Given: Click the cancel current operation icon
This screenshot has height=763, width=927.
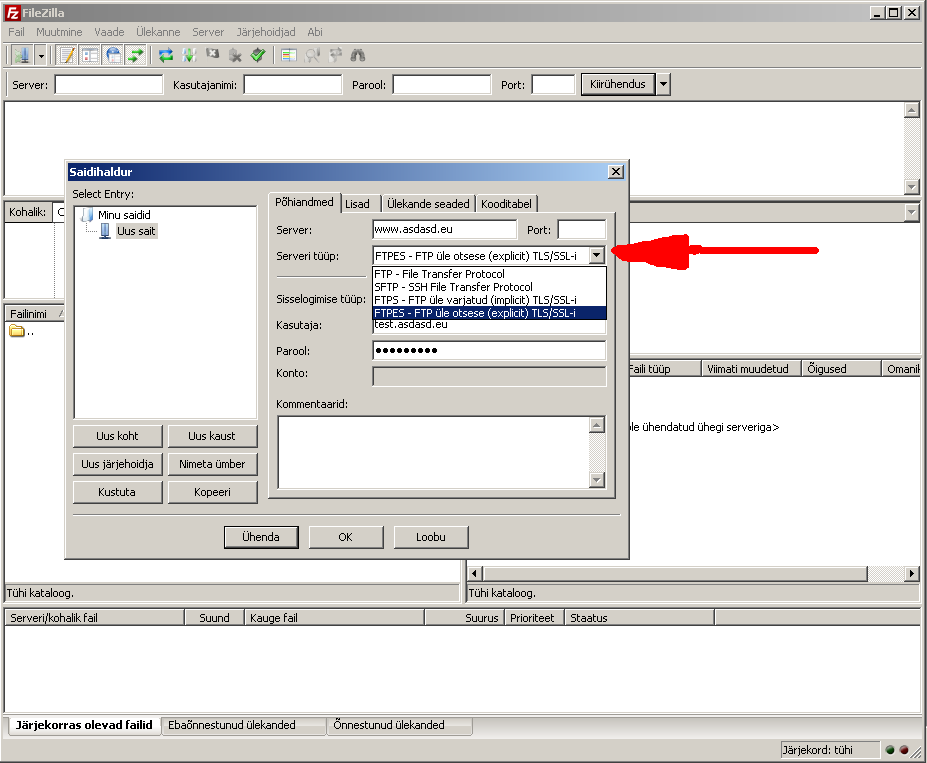Looking at the screenshot, I should 212,56.
